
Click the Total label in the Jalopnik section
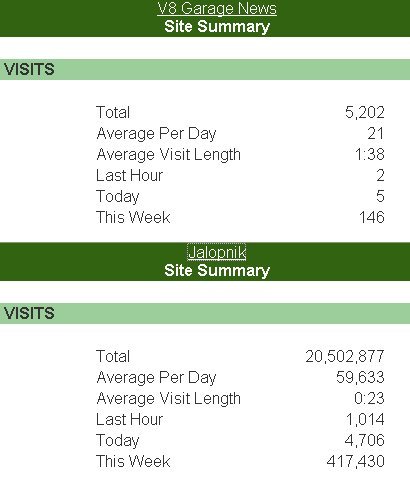tap(113, 356)
